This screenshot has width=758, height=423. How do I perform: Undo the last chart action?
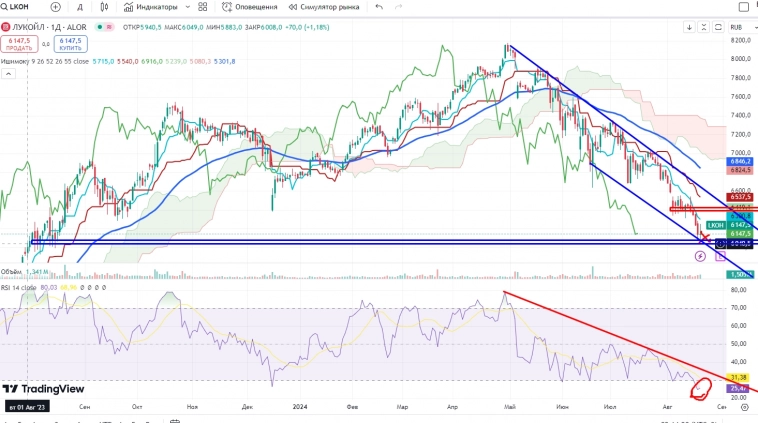(x=379, y=7)
